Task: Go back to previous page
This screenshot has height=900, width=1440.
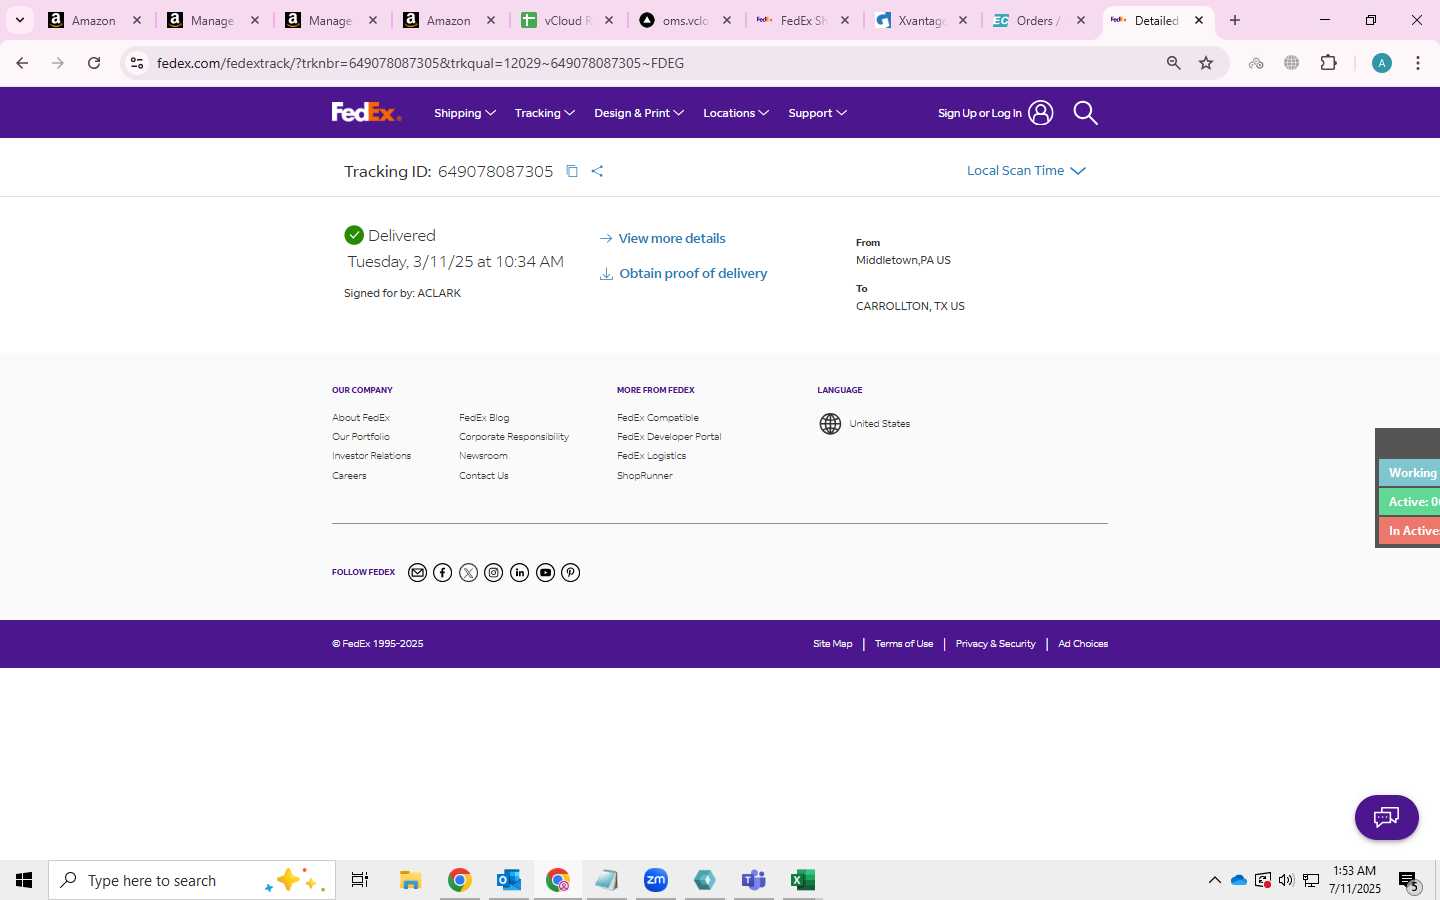Action: click(22, 63)
